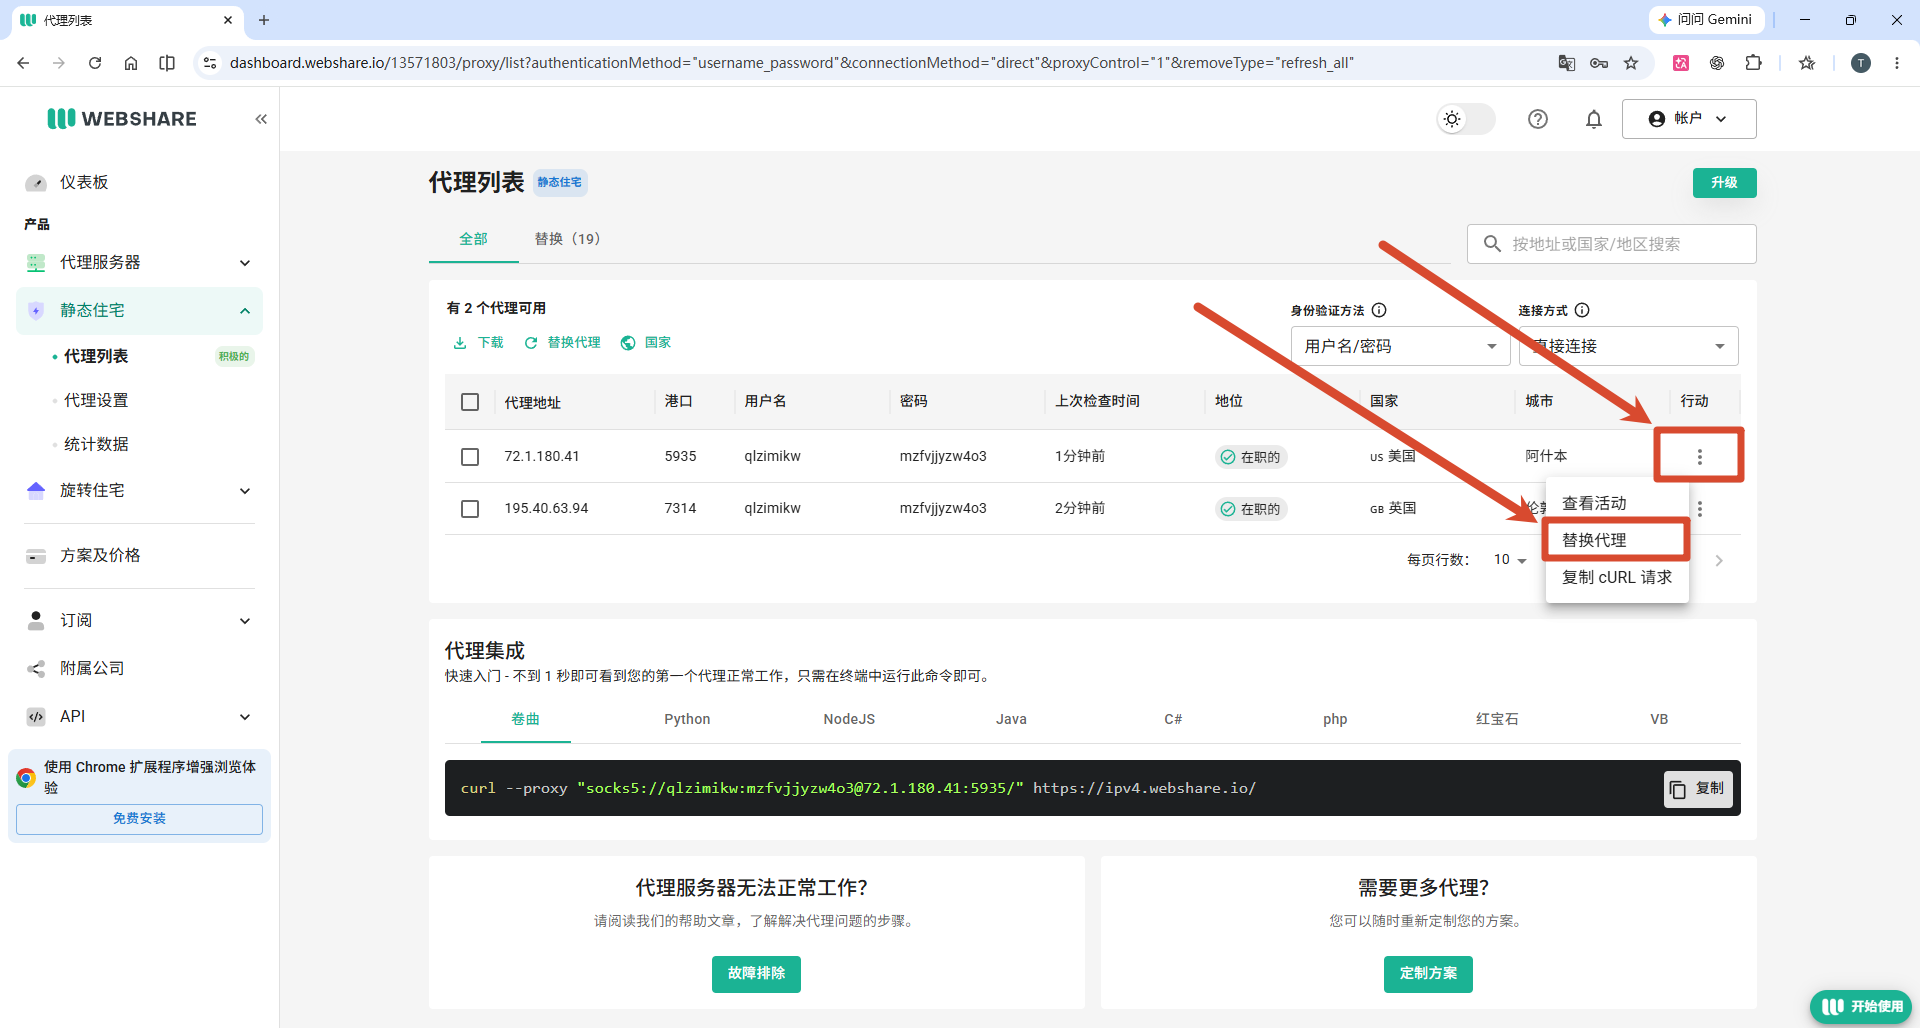Open the 开始使用 chat widget
The width and height of the screenshot is (1920, 1028).
[1861, 1007]
